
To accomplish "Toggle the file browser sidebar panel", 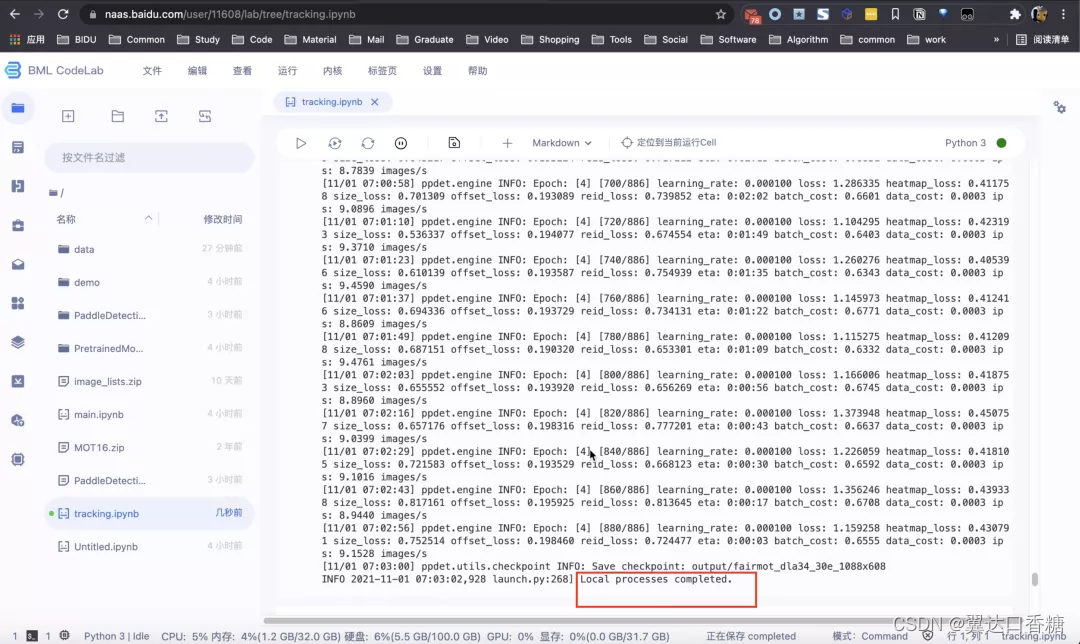I will point(18,108).
